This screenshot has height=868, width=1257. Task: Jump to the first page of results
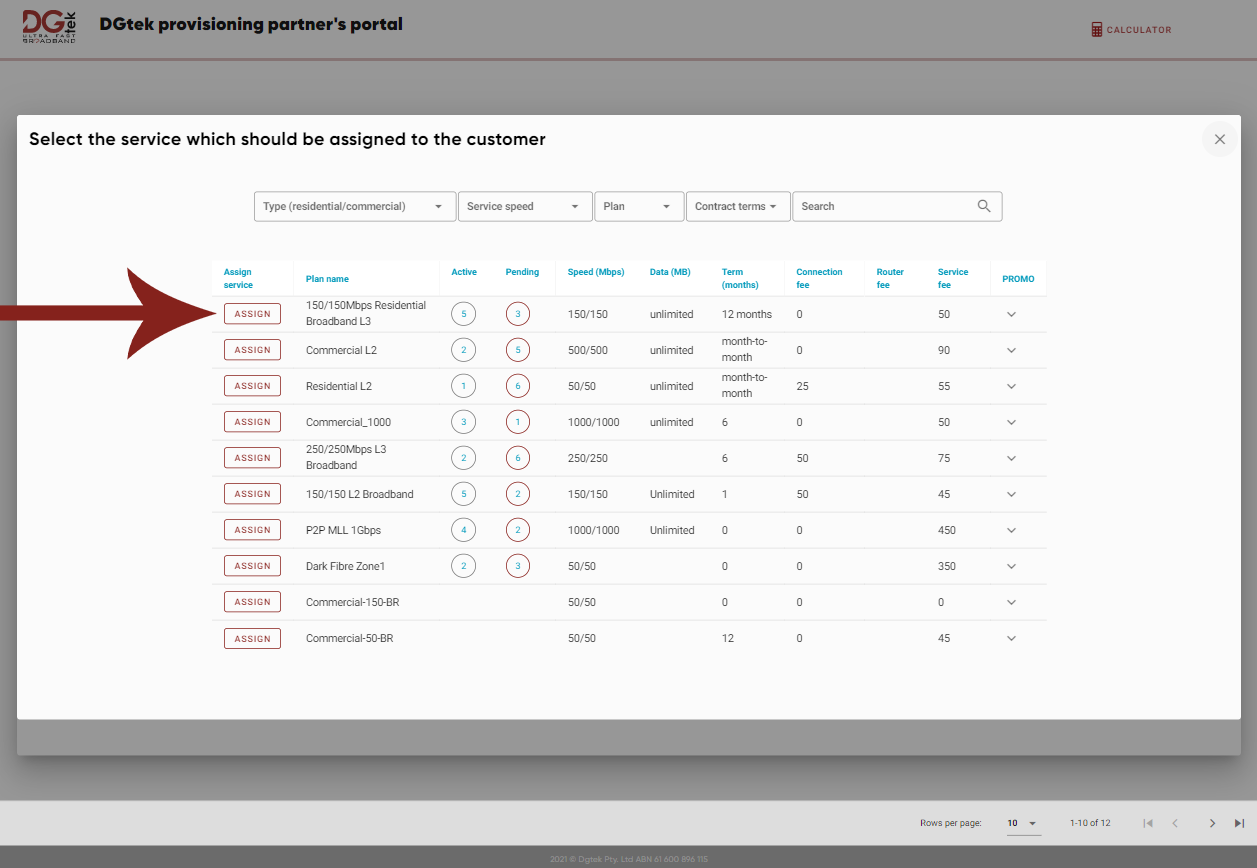[x=1148, y=823]
